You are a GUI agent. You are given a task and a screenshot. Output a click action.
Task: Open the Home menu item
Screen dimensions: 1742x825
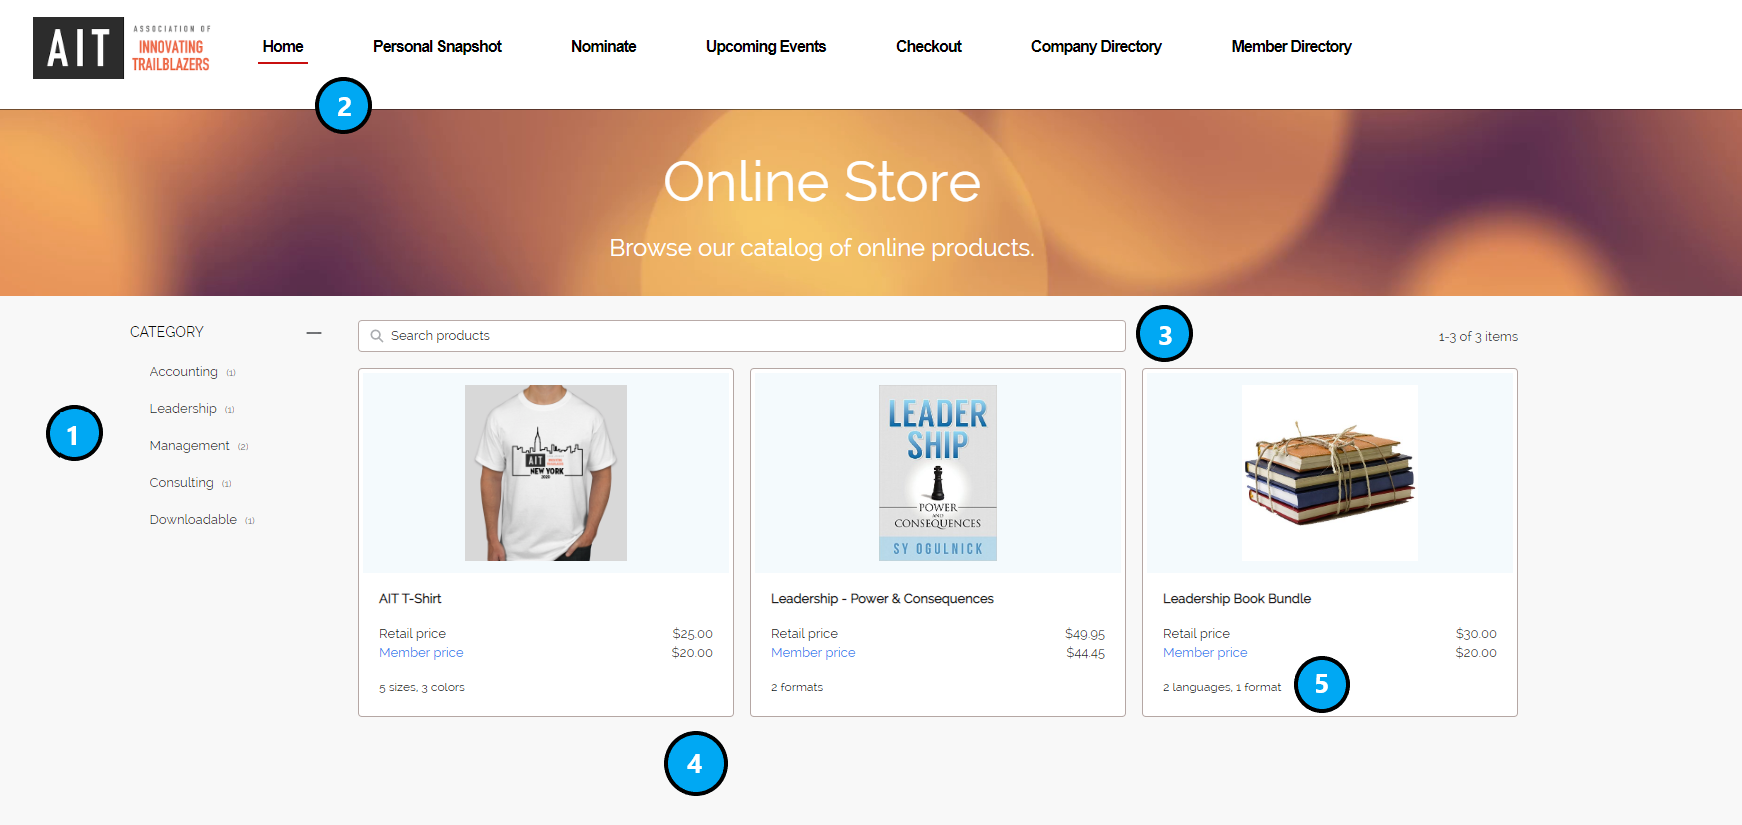point(283,47)
